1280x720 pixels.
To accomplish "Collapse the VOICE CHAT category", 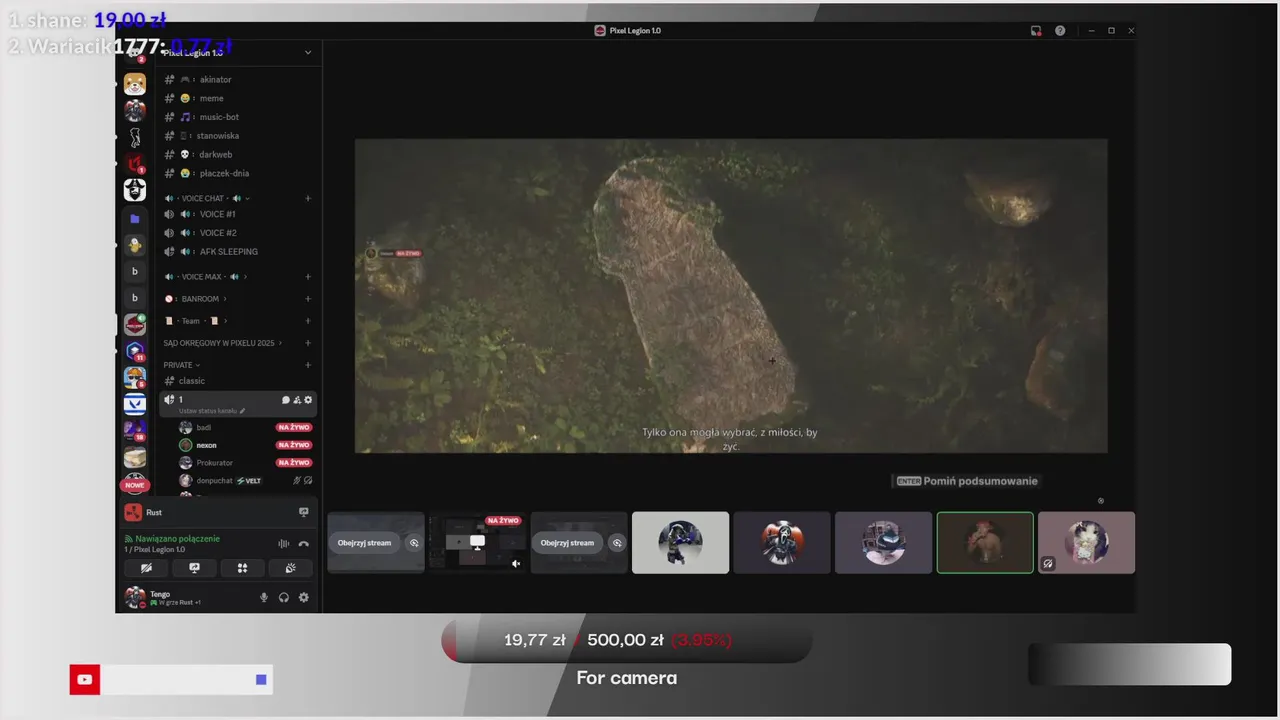I will pos(207,198).
